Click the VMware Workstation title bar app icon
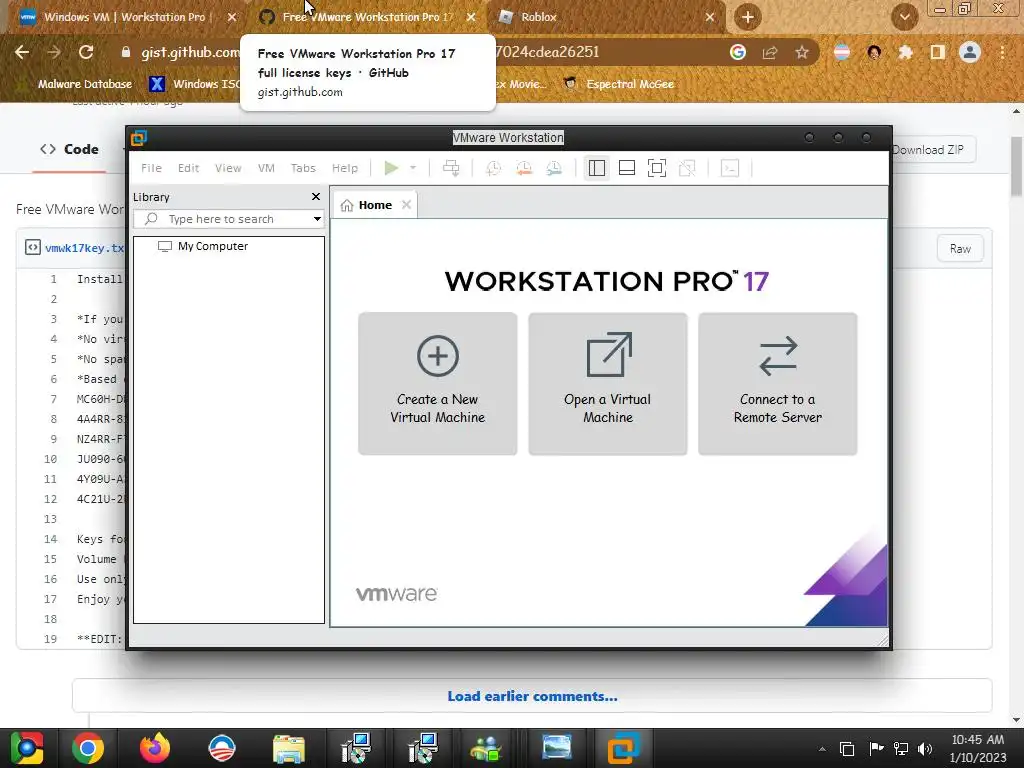The height and width of the screenshot is (768, 1024). coord(138,138)
